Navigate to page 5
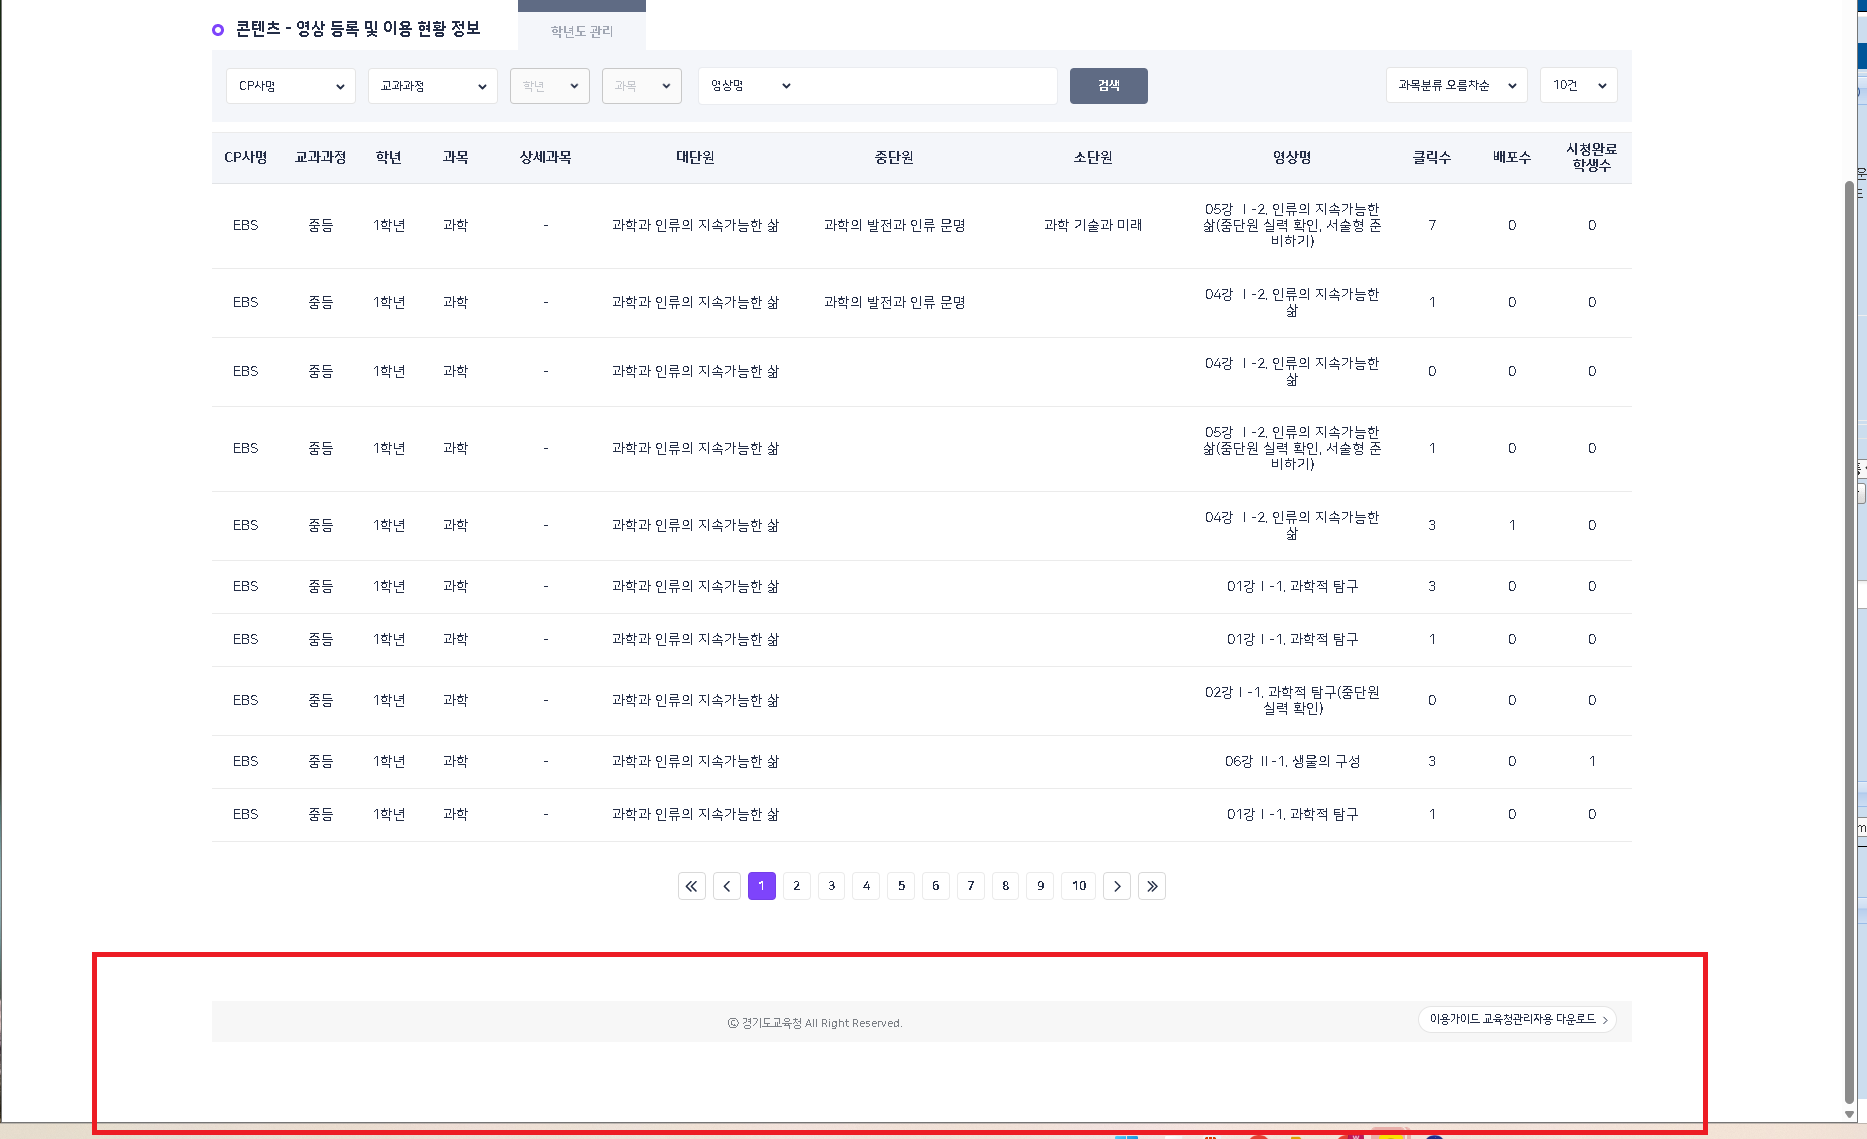This screenshot has height=1139, width=1867. (x=901, y=886)
